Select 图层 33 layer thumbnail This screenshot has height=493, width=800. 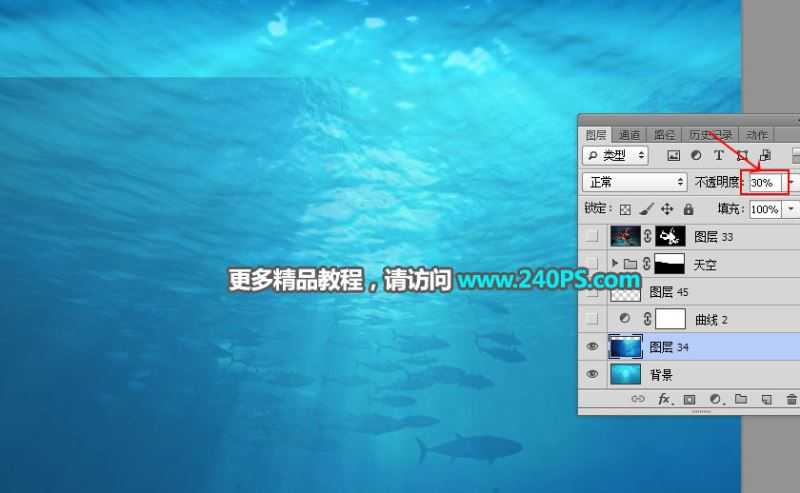click(626, 236)
